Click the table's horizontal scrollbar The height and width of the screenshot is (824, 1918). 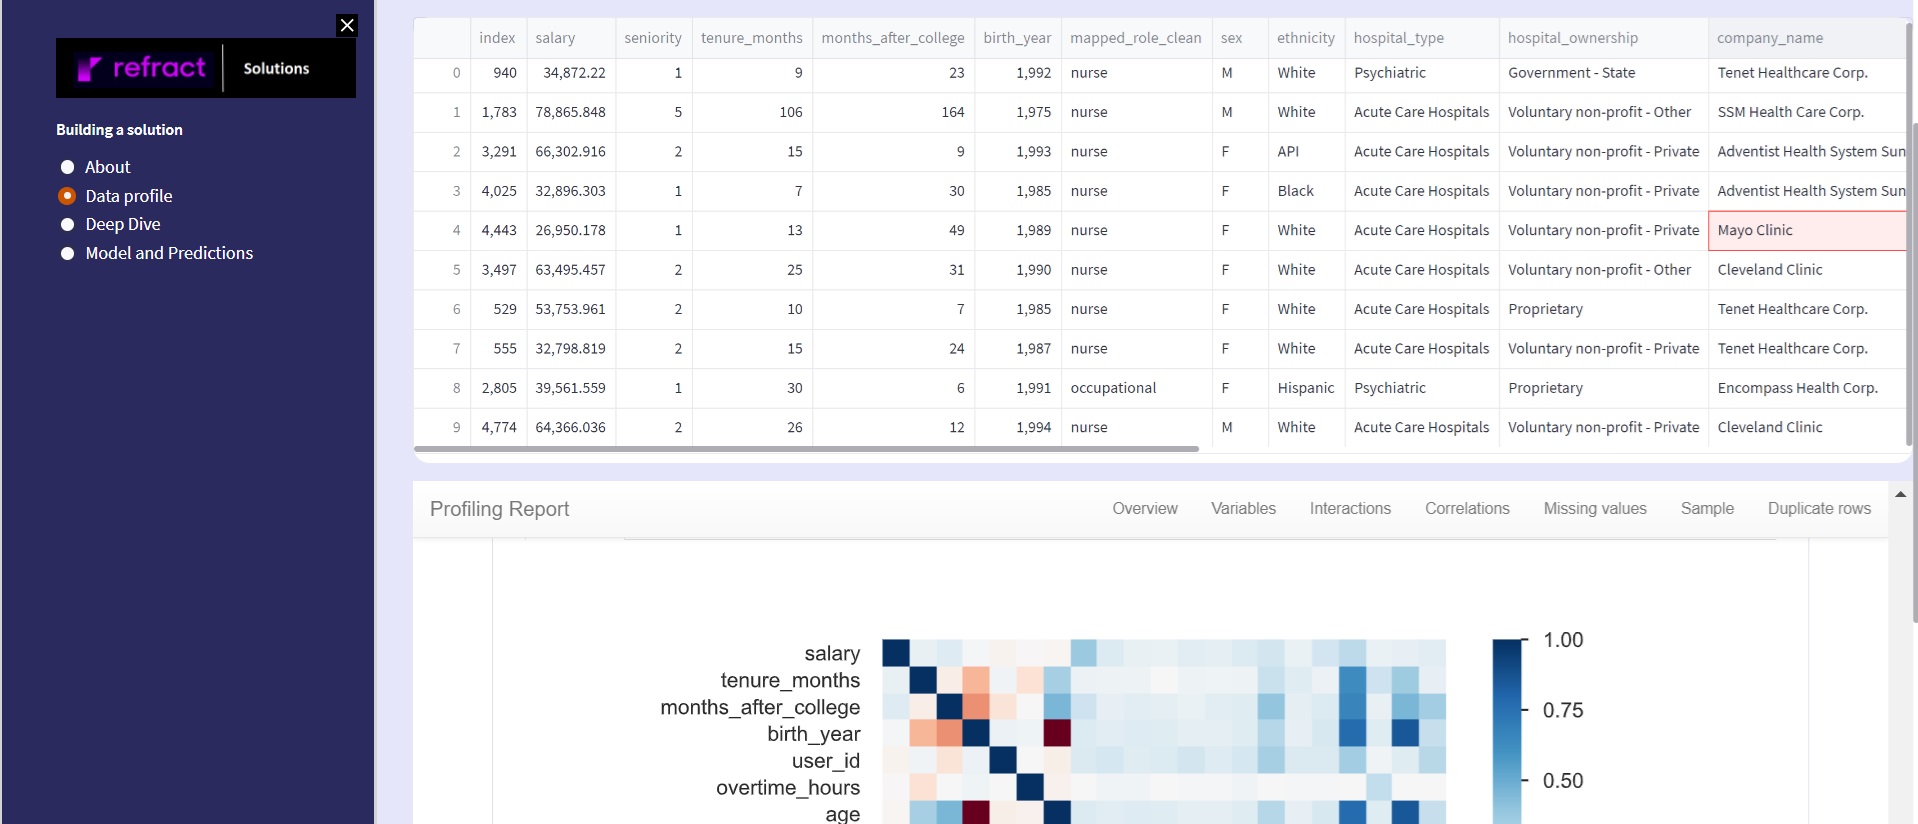click(x=806, y=449)
